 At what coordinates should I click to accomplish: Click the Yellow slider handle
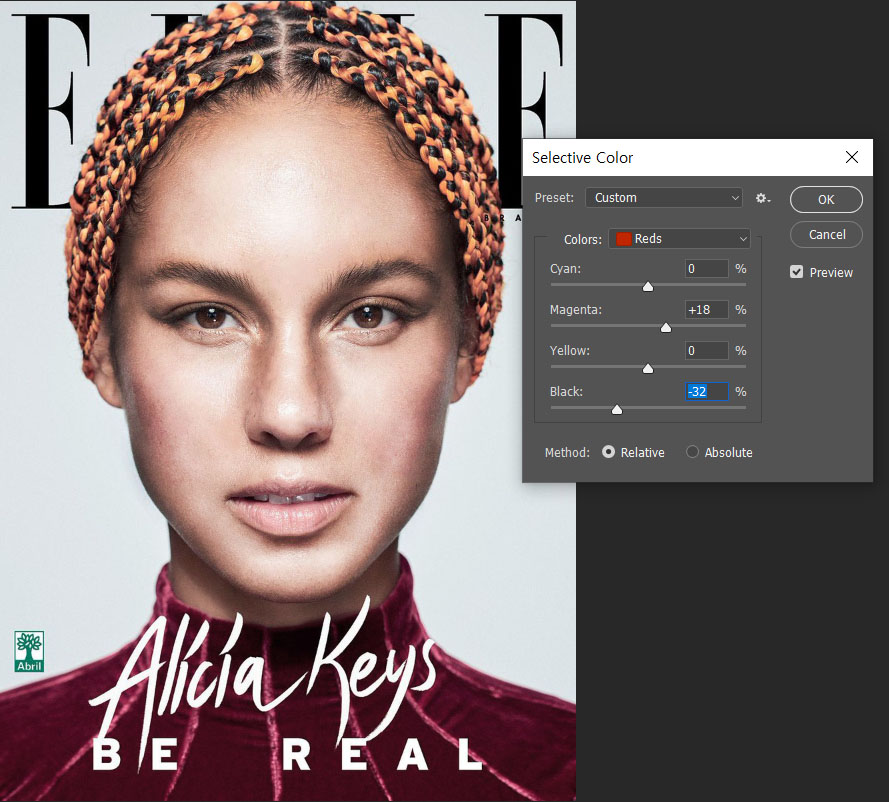point(647,368)
